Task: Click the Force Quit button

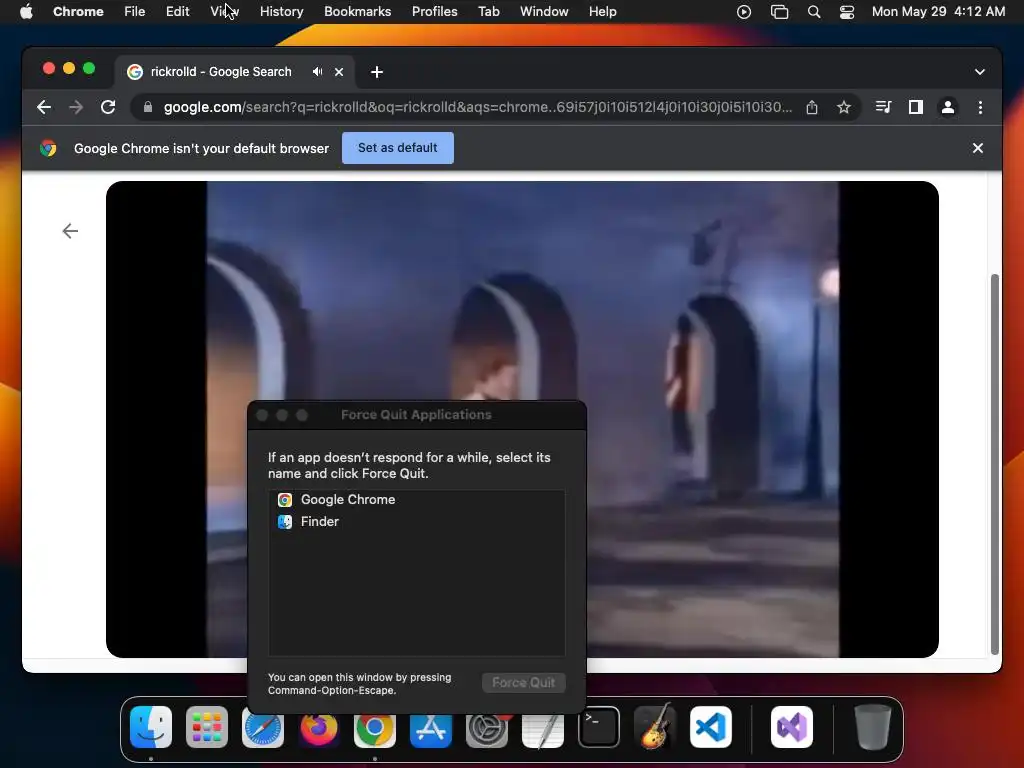Action: (x=524, y=682)
